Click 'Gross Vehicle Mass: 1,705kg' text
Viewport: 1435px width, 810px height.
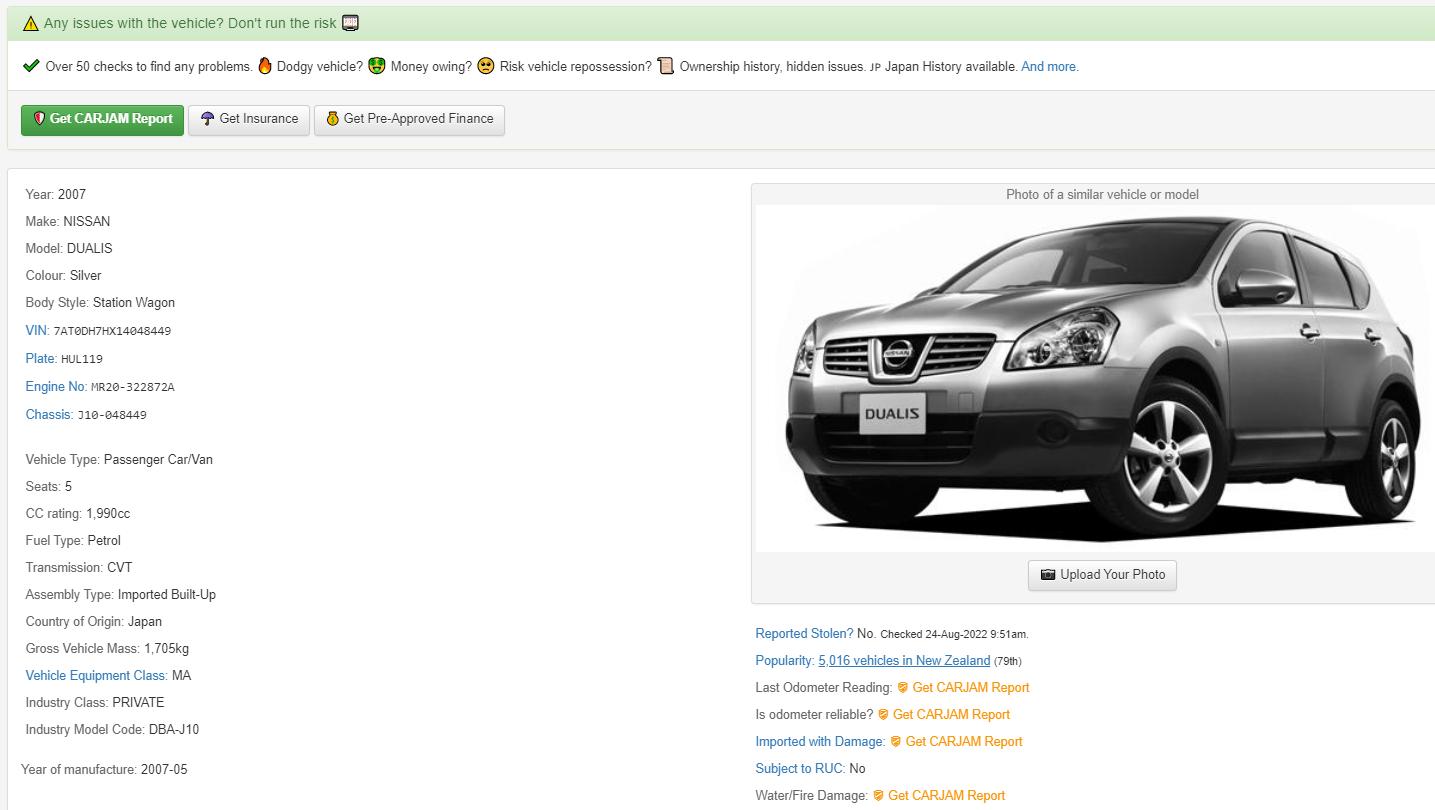click(107, 649)
